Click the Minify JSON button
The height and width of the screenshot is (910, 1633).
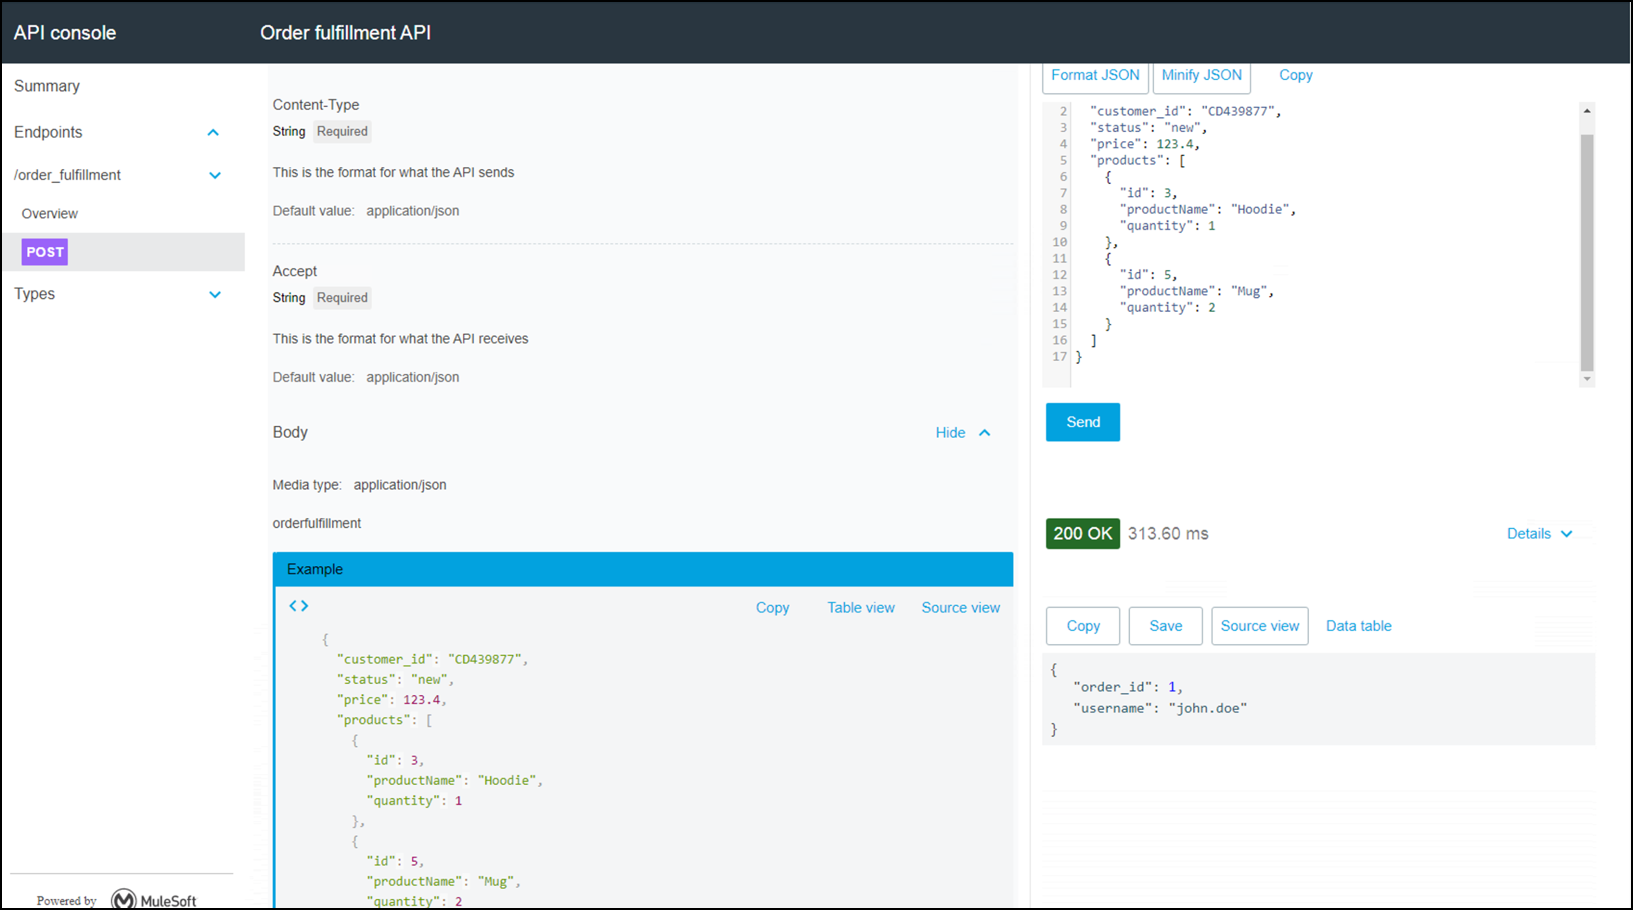coord(1202,76)
